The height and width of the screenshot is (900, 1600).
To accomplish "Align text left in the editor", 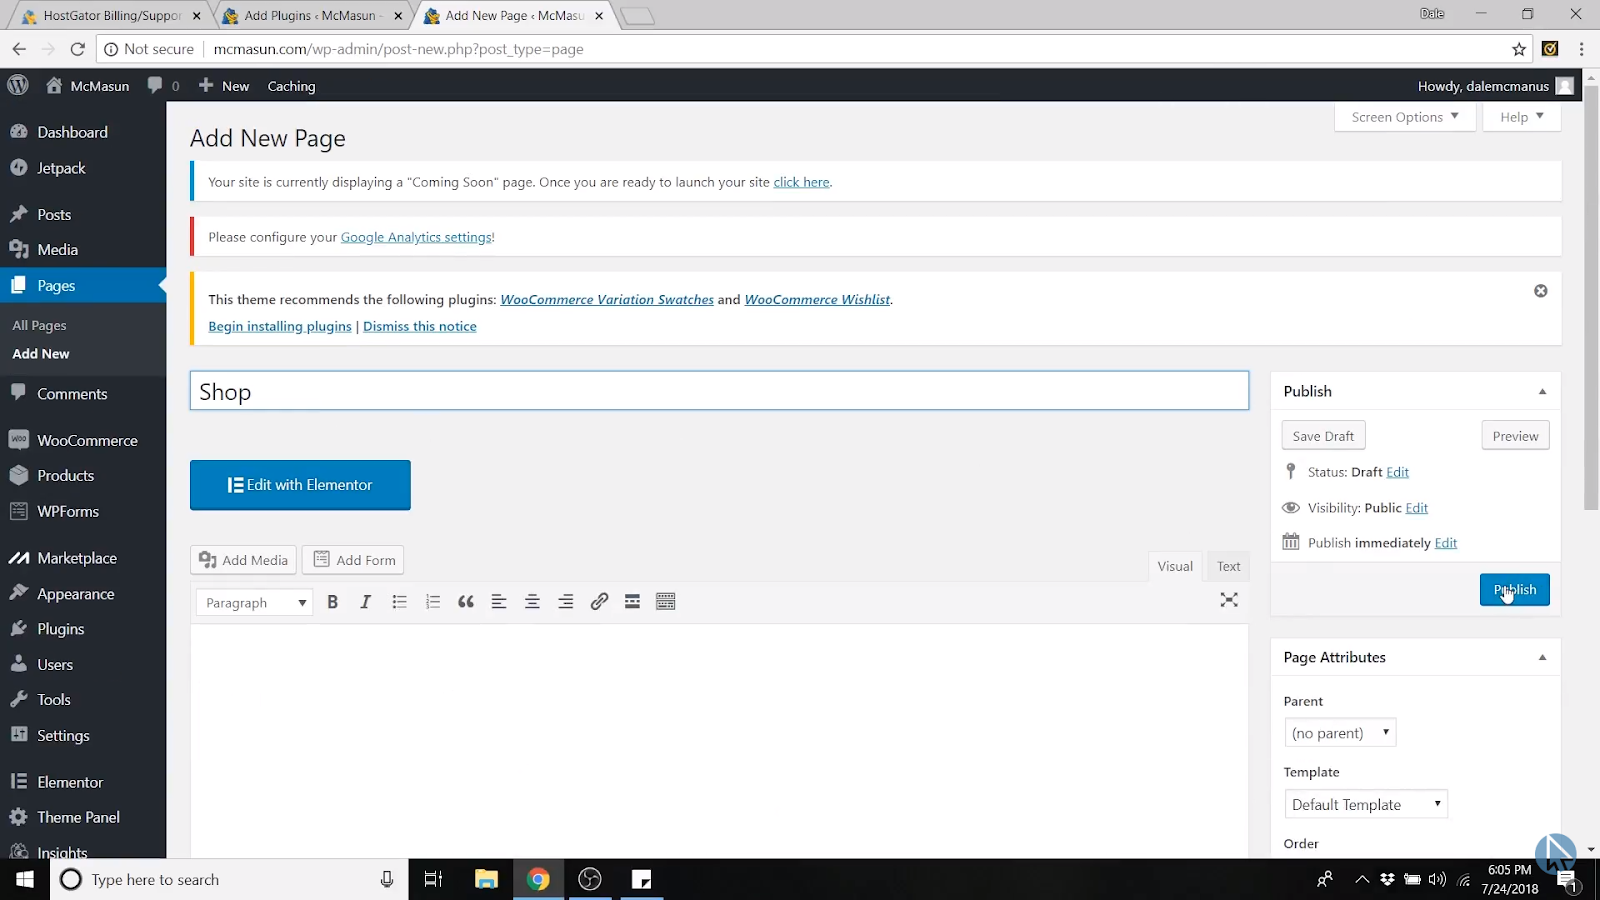I will click(x=499, y=602).
